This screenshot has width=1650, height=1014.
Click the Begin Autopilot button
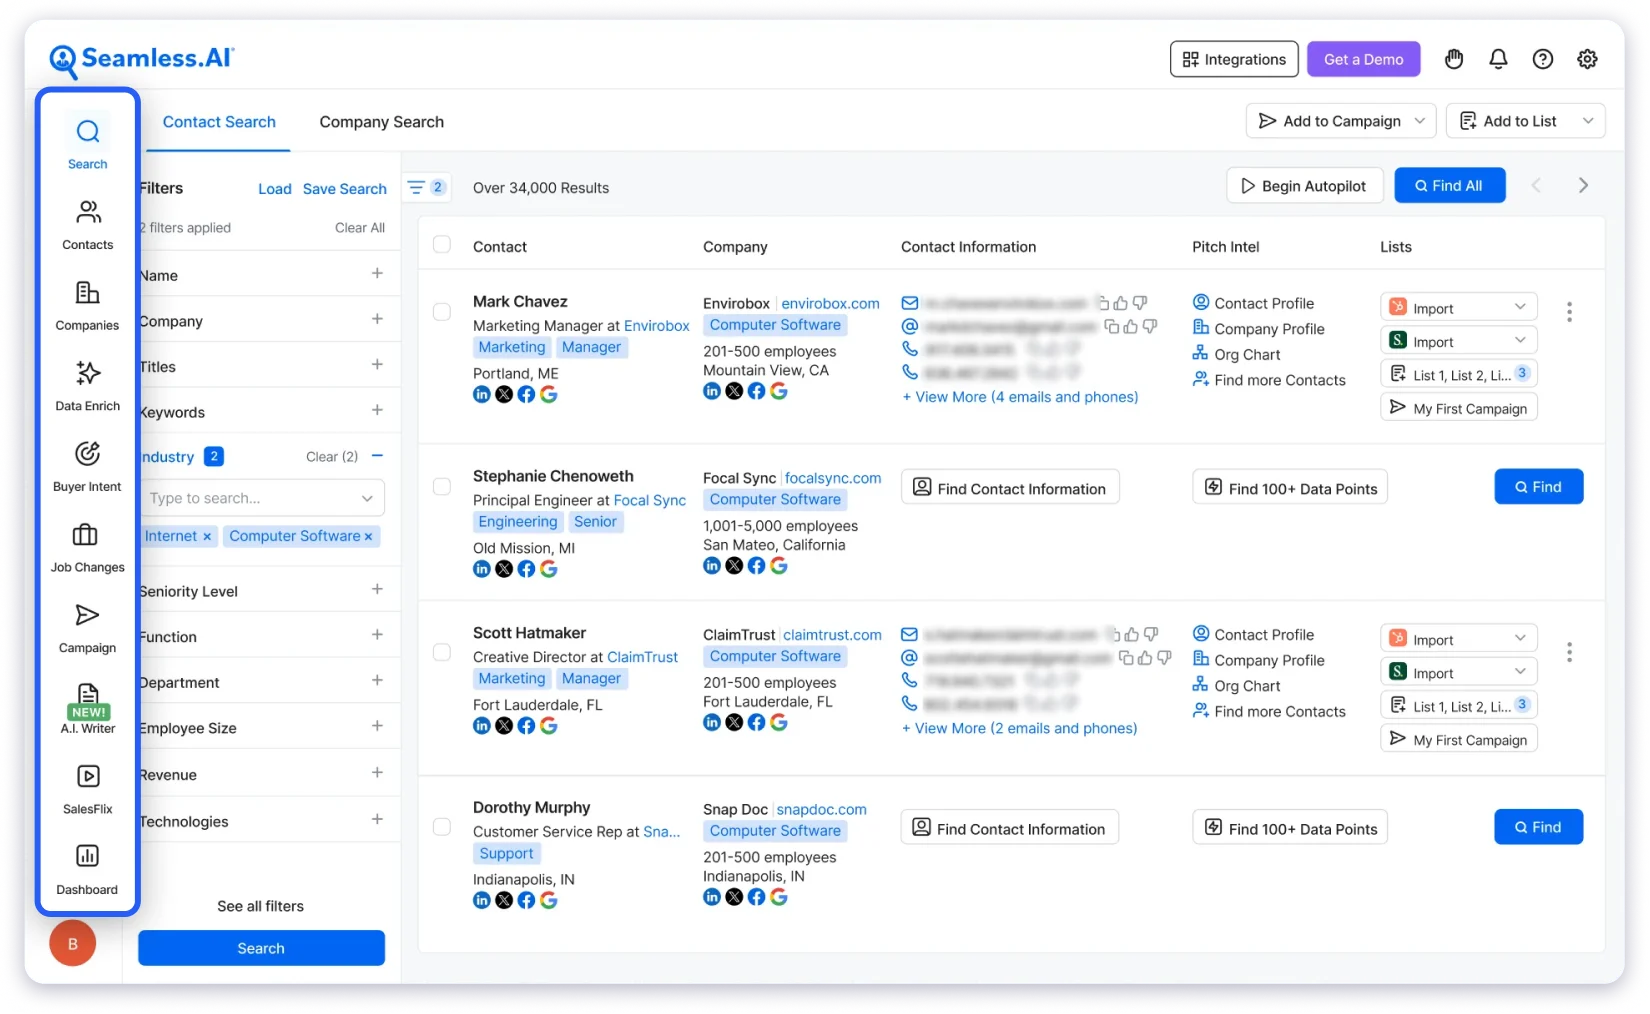[1304, 185]
